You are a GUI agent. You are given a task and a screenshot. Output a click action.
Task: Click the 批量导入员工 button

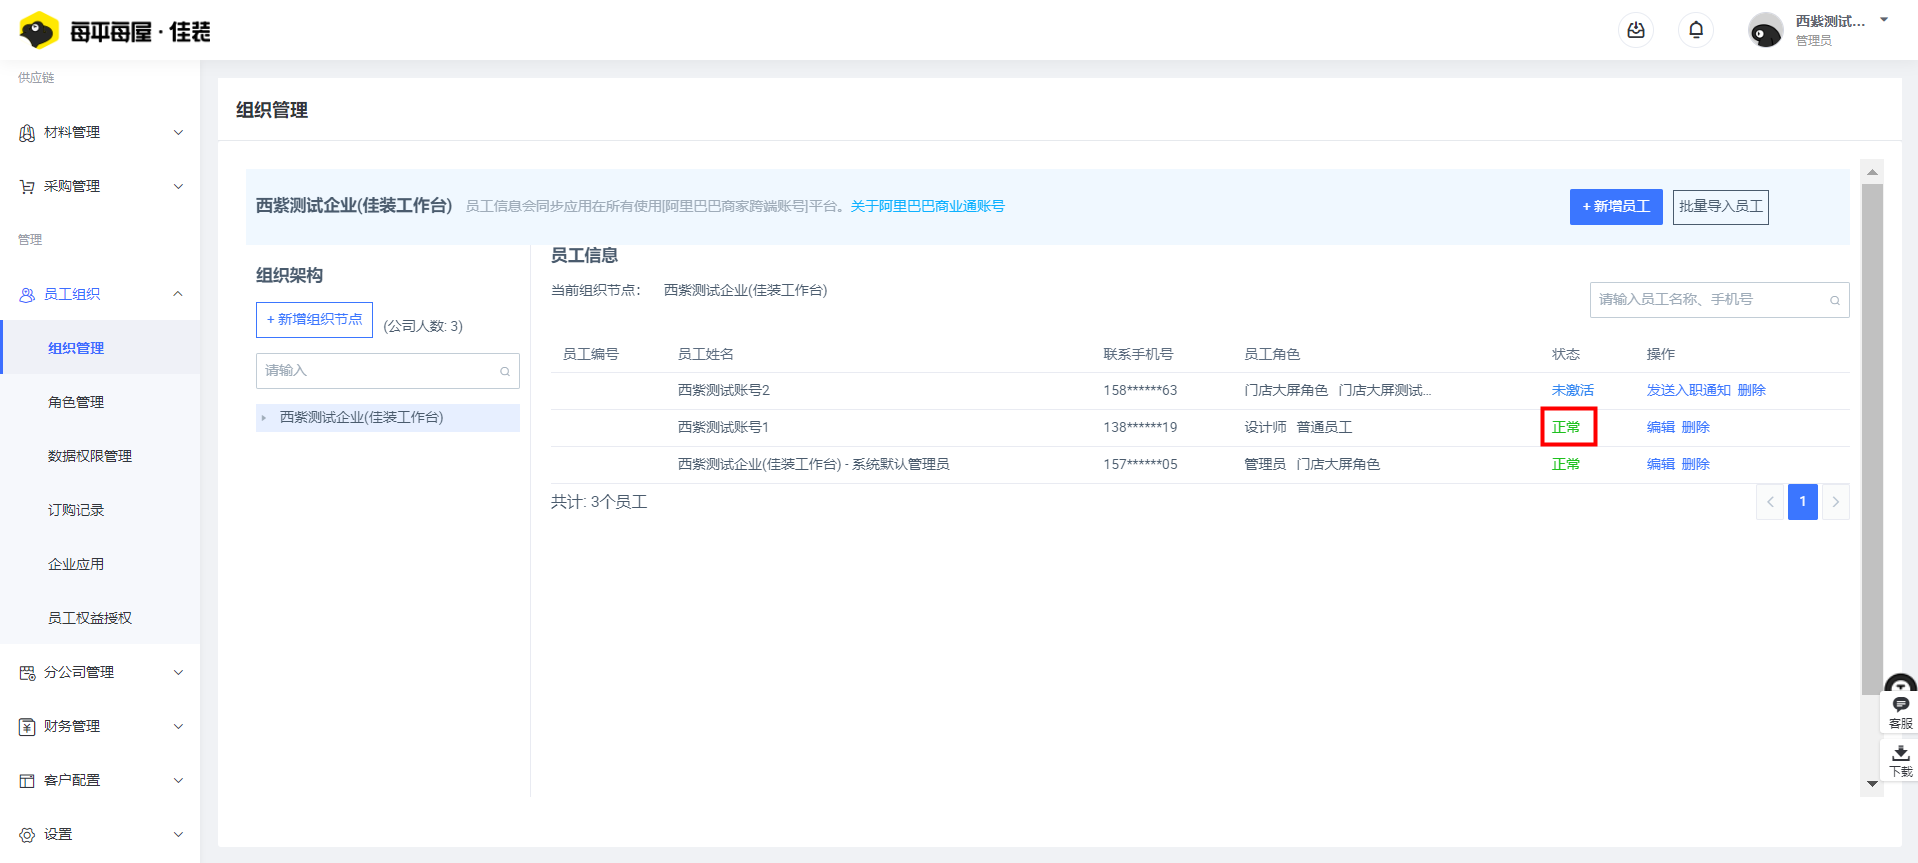[x=1721, y=207]
